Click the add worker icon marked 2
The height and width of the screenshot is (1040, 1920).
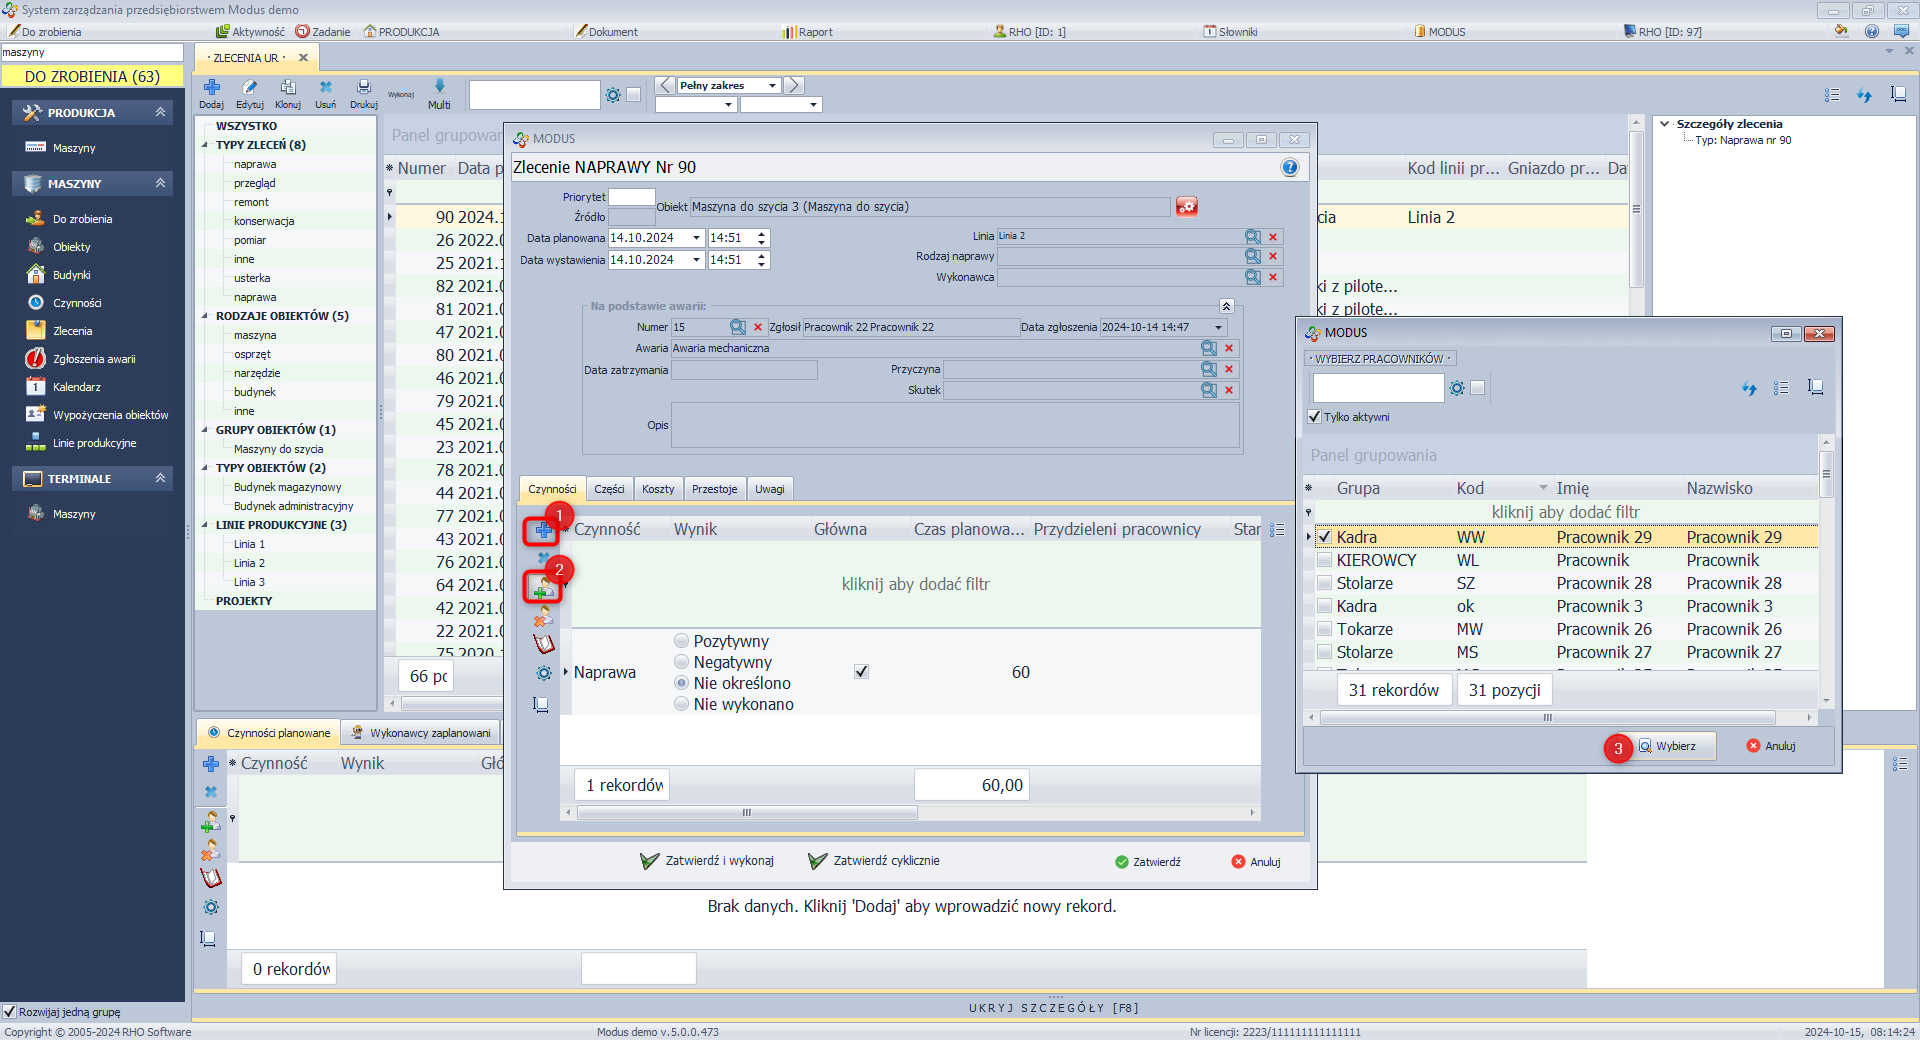[543, 587]
